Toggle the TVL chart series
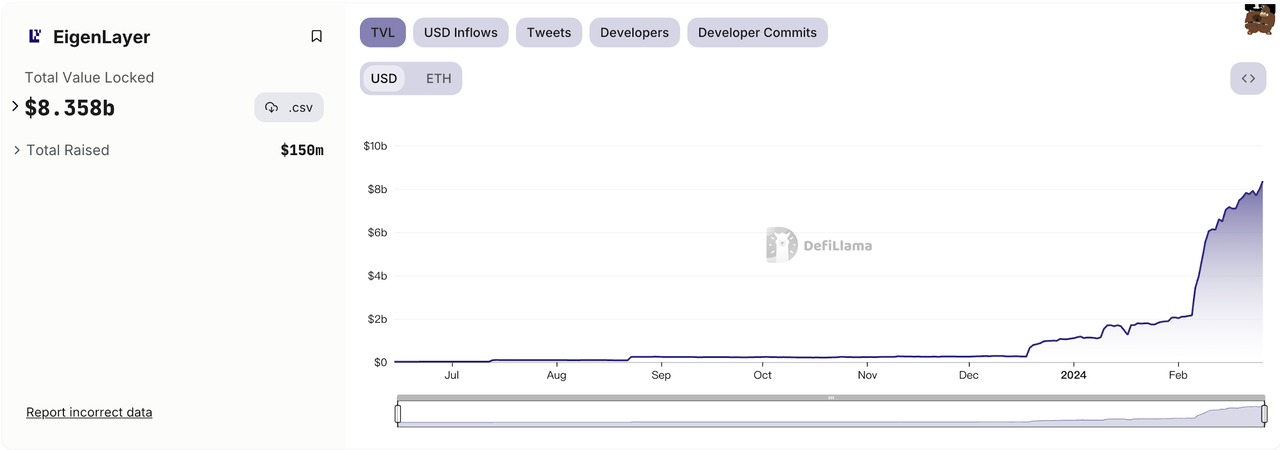Image resolution: width=1280 pixels, height=450 pixels. pos(383,32)
